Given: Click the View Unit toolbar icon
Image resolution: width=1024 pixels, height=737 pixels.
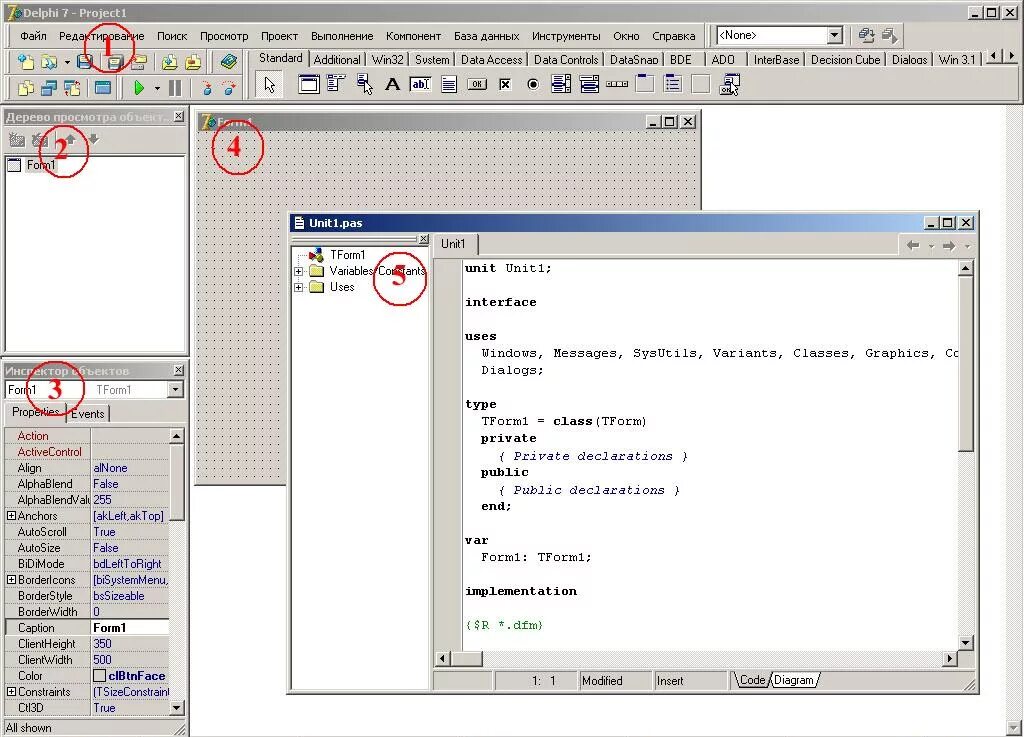Looking at the screenshot, I should tap(25, 87).
